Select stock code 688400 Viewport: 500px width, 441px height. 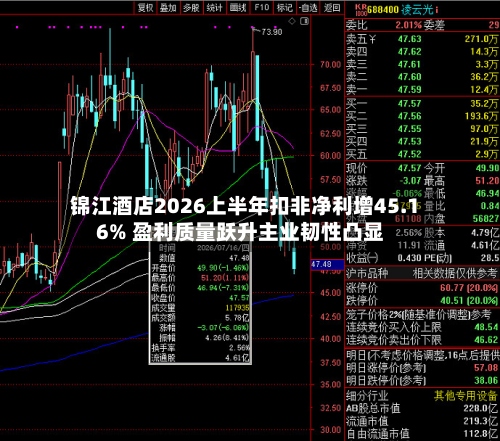[x=383, y=10]
